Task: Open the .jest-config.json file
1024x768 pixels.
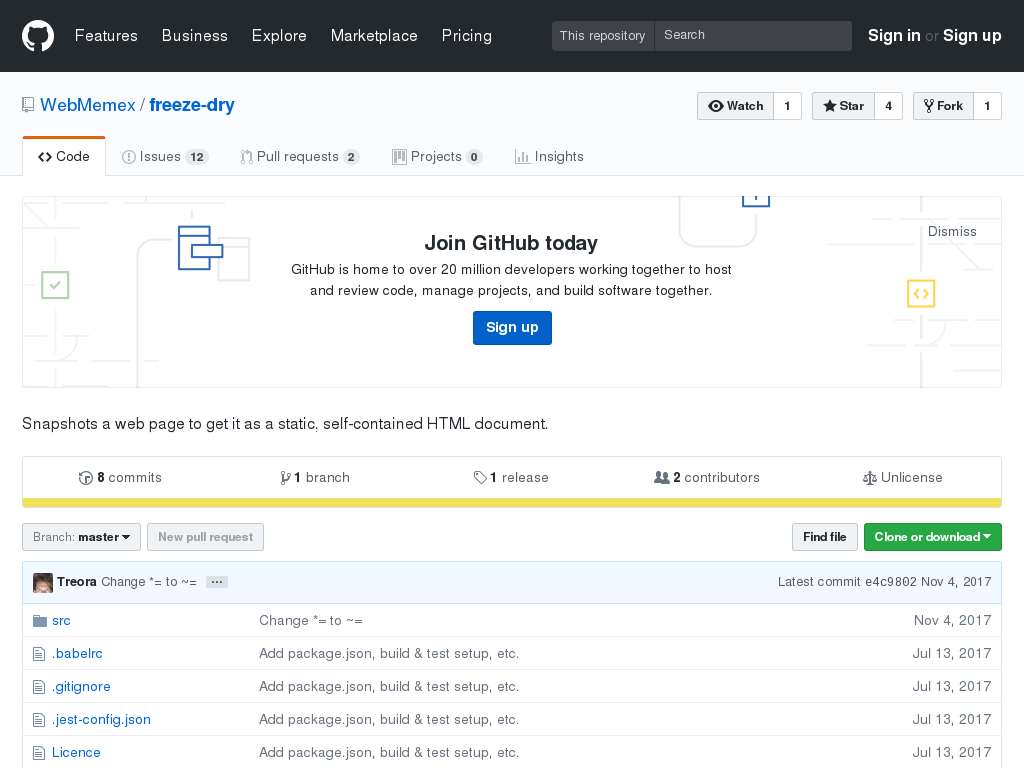Action: click(101, 720)
